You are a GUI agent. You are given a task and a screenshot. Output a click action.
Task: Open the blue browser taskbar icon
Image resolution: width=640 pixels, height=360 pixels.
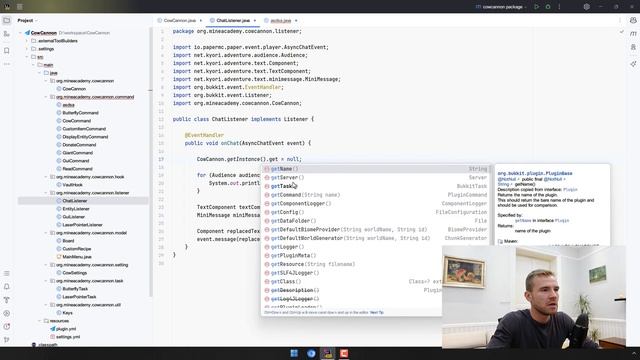coord(311,353)
